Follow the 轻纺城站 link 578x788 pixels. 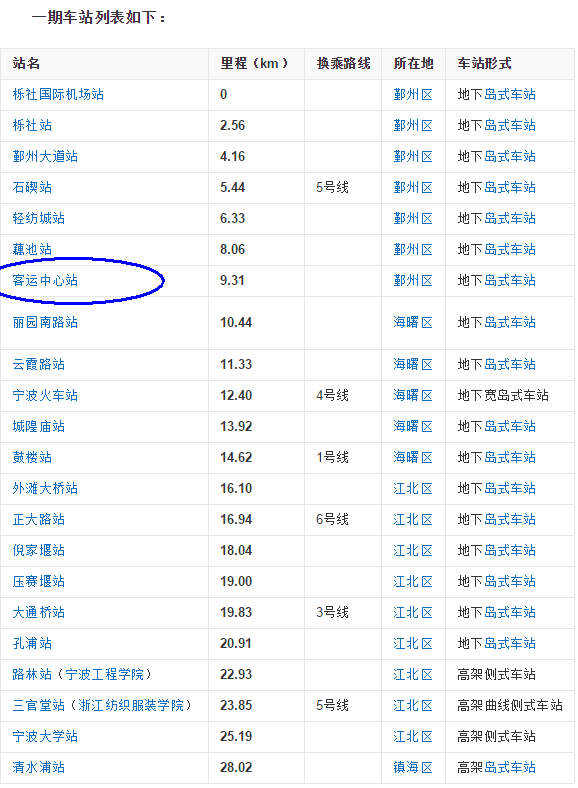coord(39,219)
